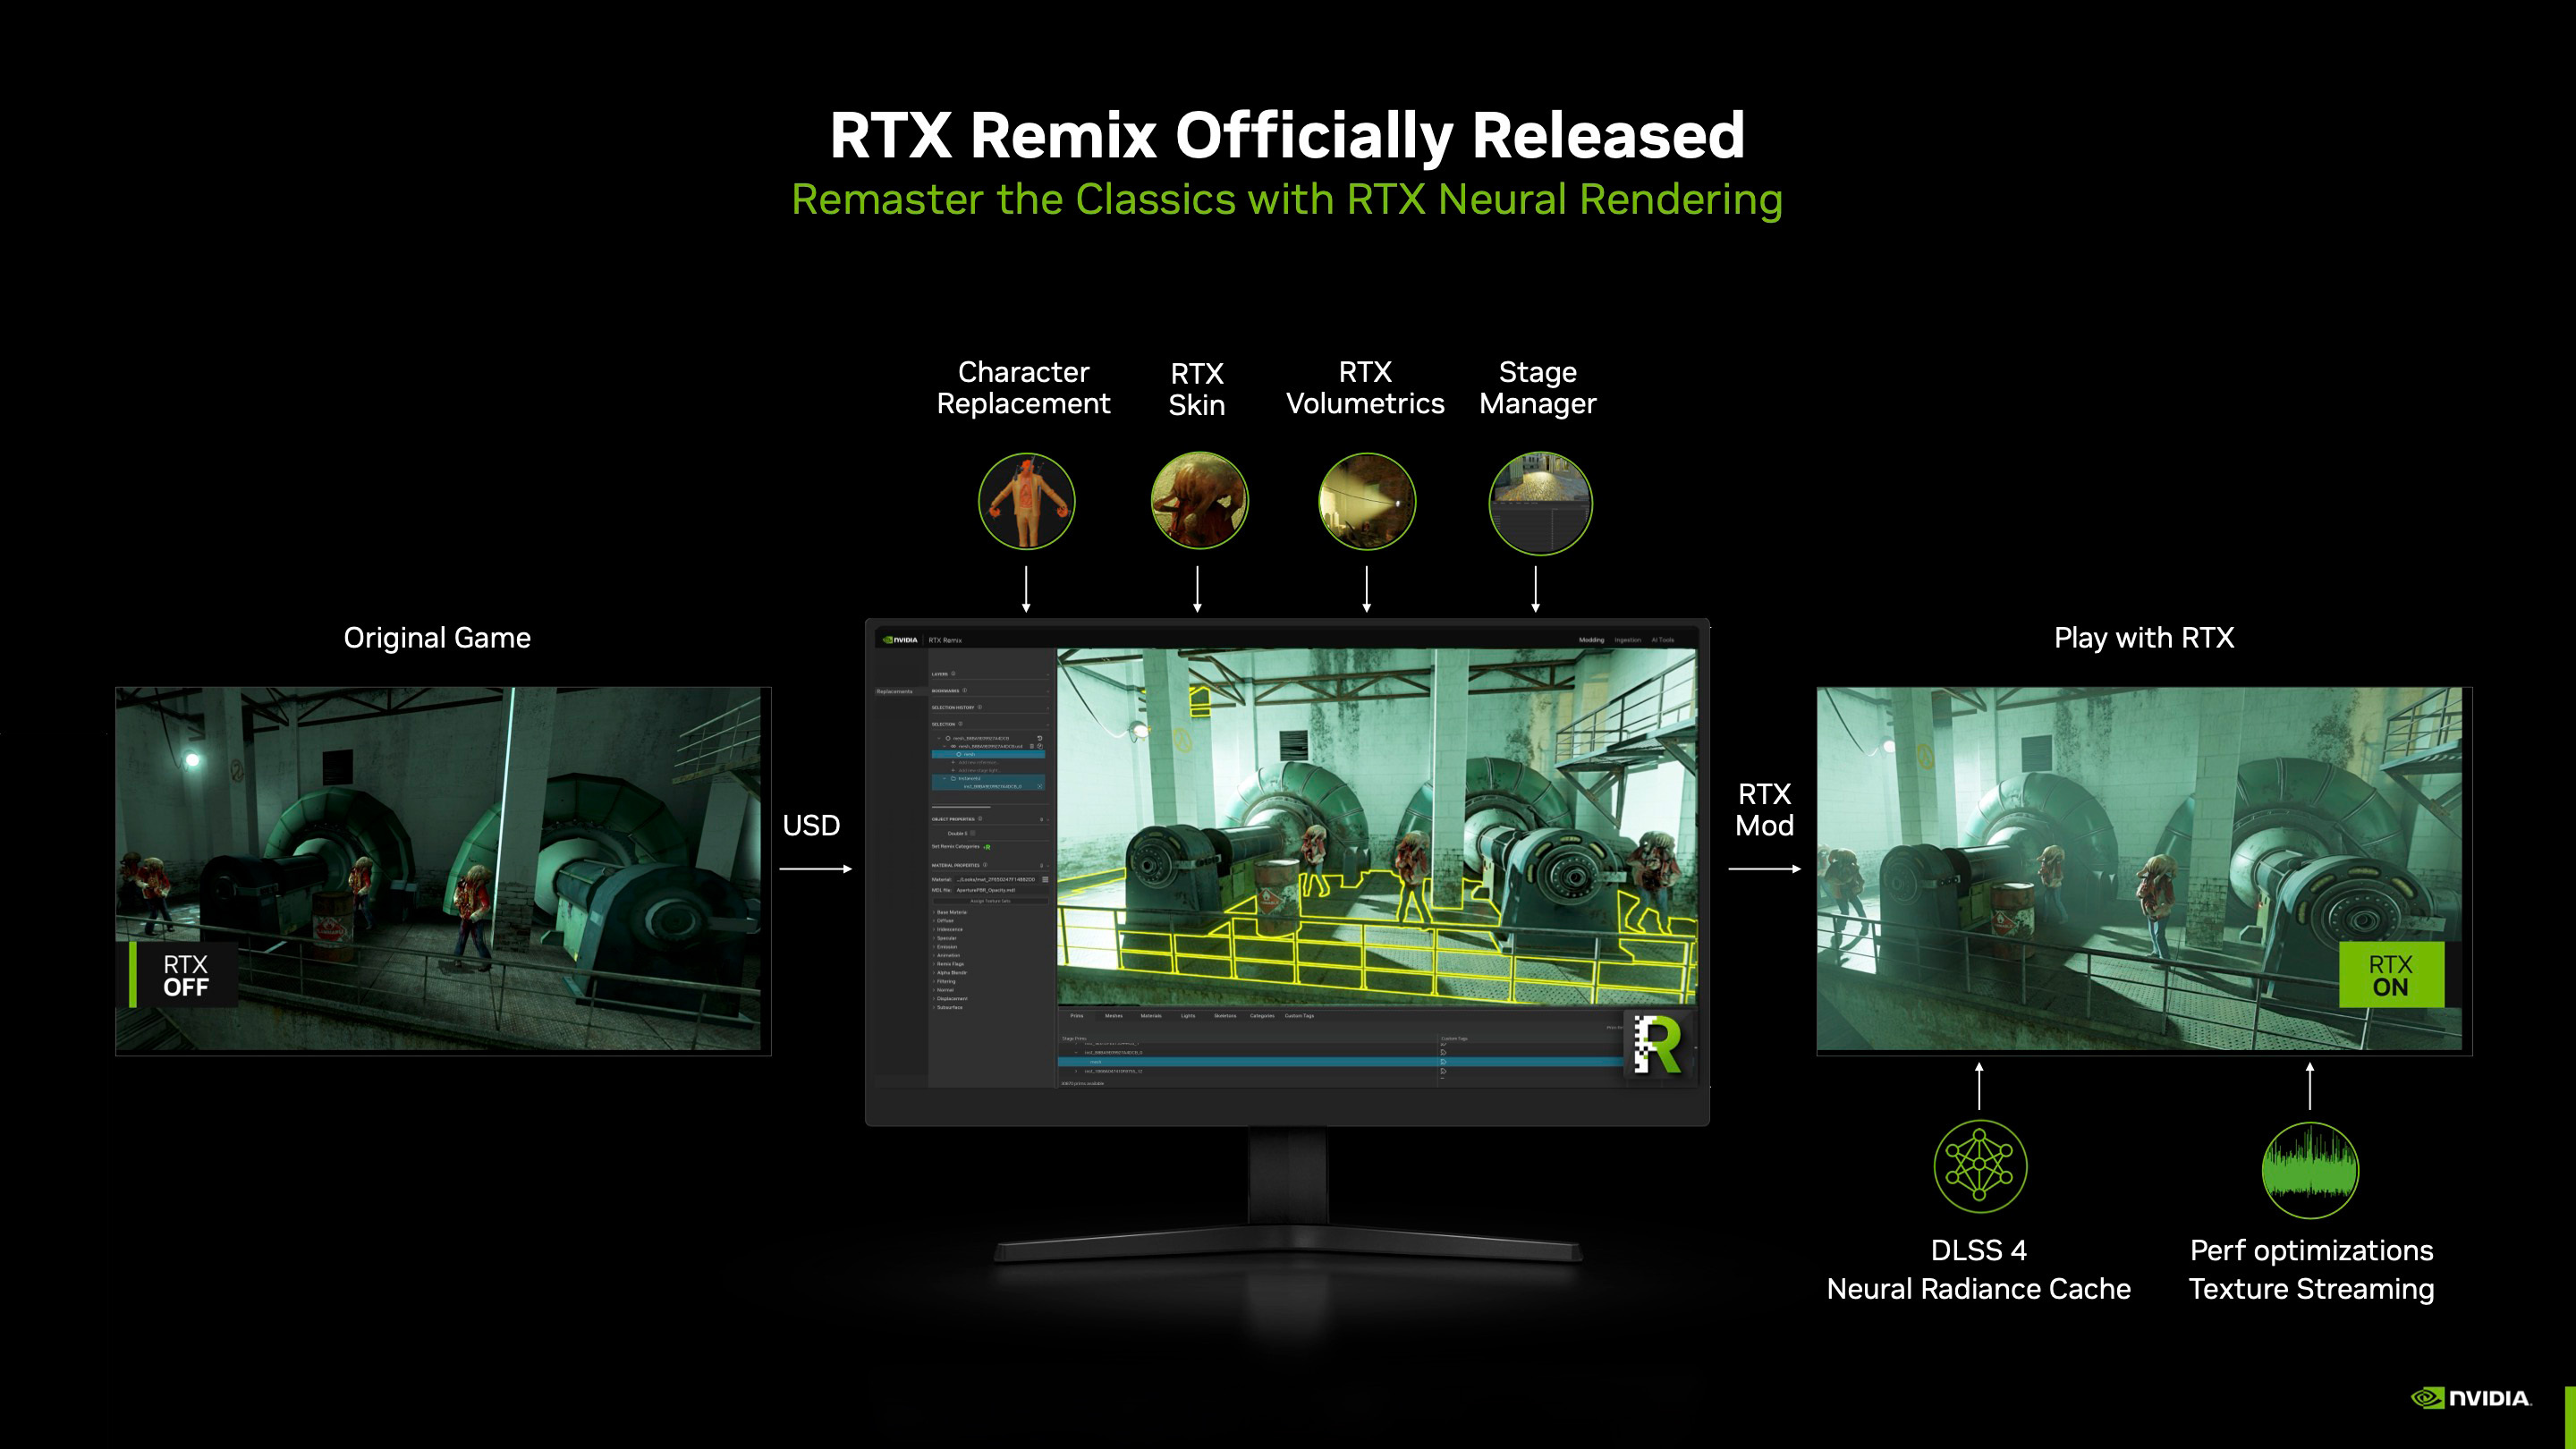The width and height of the screenshot is (2576, 1449).
Task: Select the MDL file path field showing AperturePBR_Opacity.mdl
Action: tap(985, 890)
